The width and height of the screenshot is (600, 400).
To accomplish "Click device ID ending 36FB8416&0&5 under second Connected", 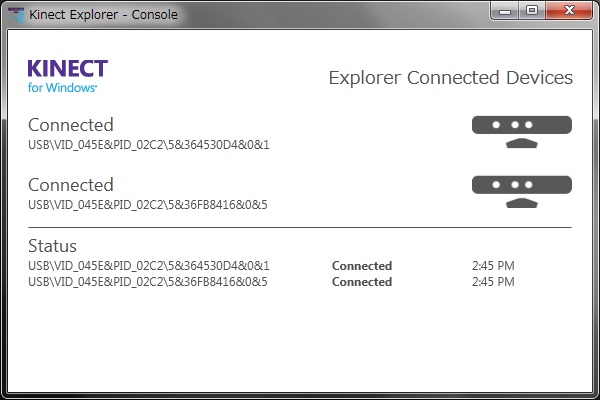I will [x=148, y=205].
